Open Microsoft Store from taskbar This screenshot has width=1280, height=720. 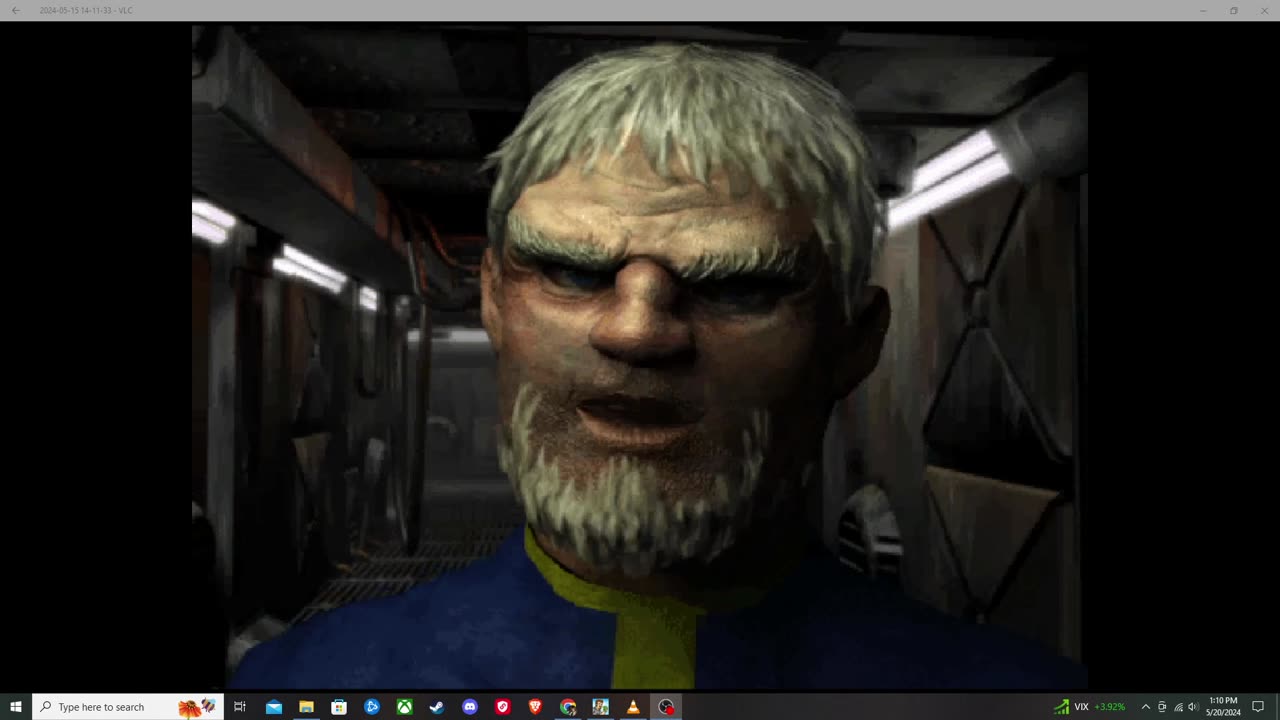pos(339,707)
